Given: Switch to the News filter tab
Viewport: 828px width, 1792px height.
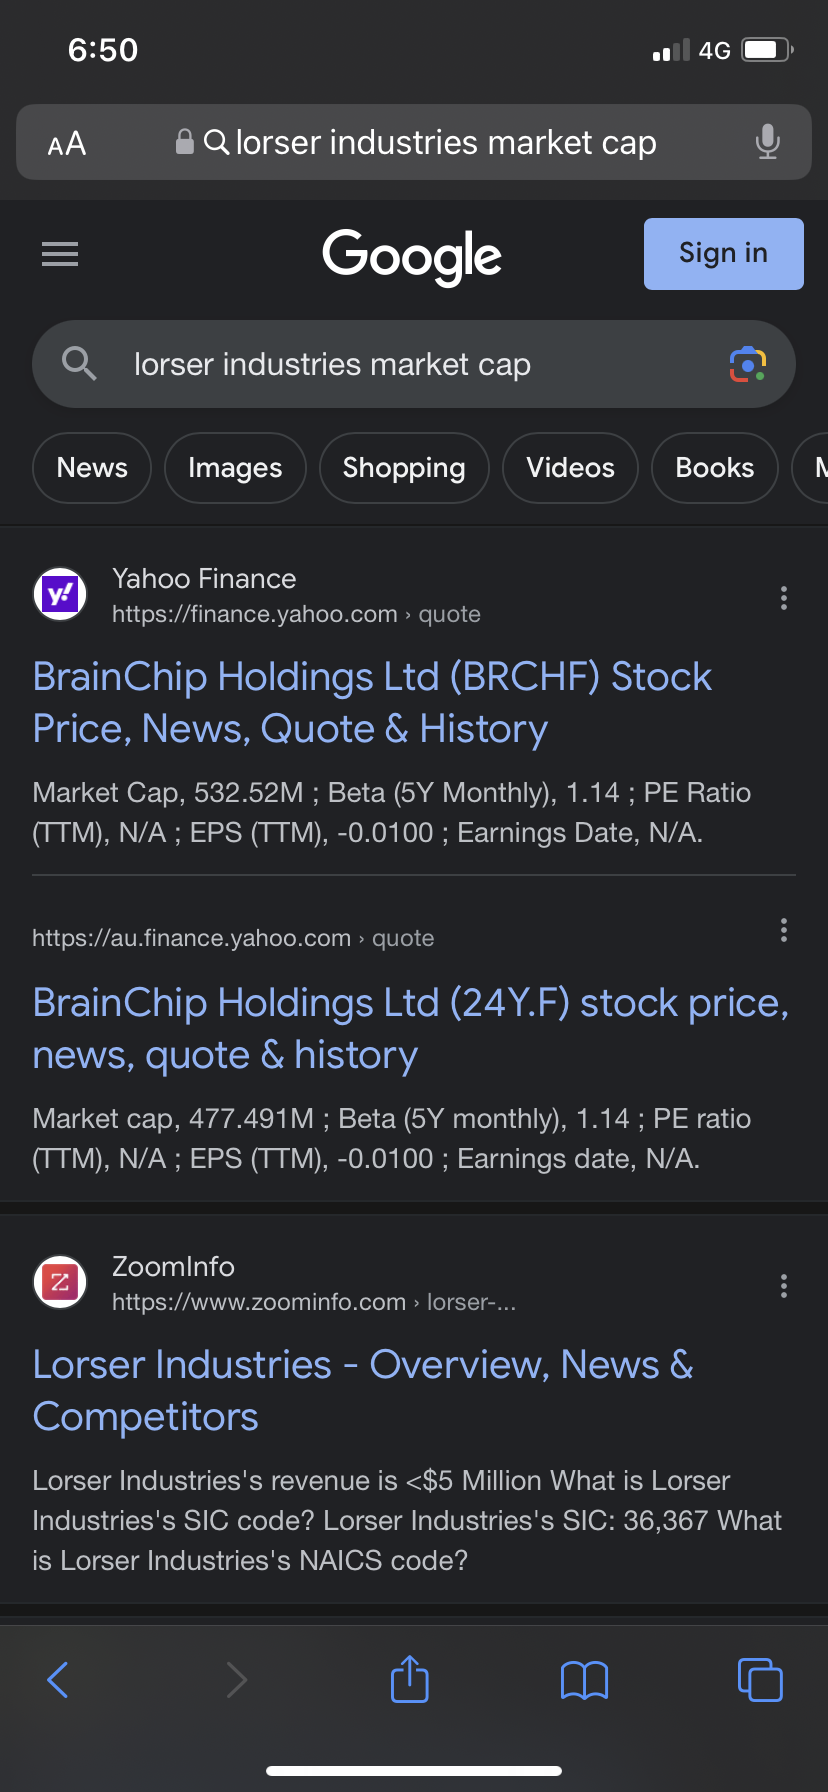Looking at the screenshot, I should point(92,468).
